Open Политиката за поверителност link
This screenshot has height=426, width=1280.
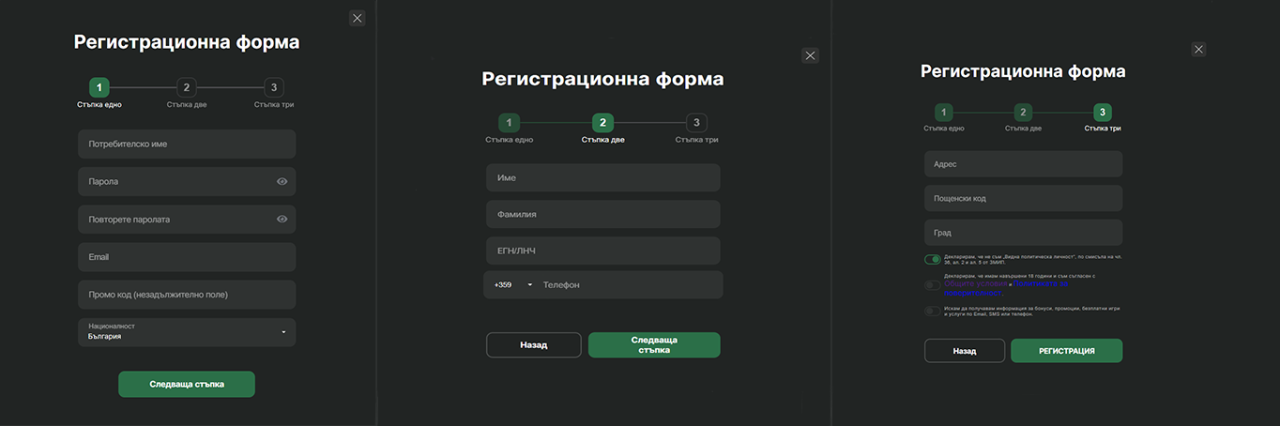[1040, 286]
